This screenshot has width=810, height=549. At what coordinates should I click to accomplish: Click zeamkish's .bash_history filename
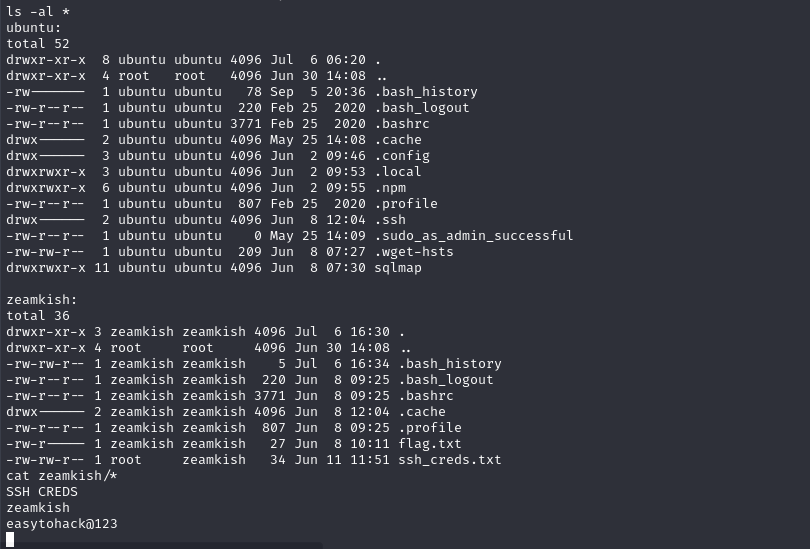pyautogui.click(x=450, y=364)
